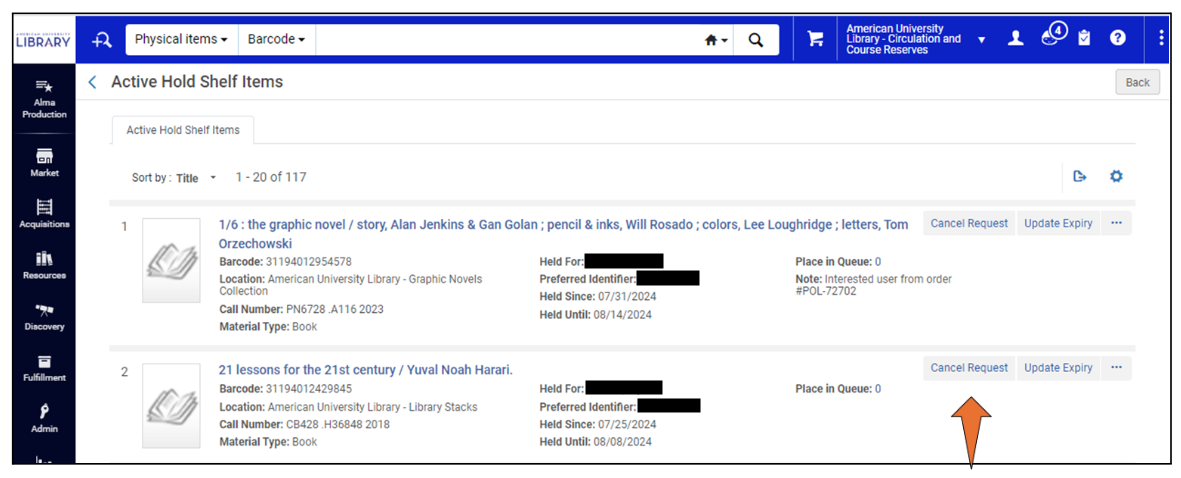Viewport: 1181px width, 478px height.
Task: Open table settings gear icon
Action: pyautogui.click(x=1116, y=177)
